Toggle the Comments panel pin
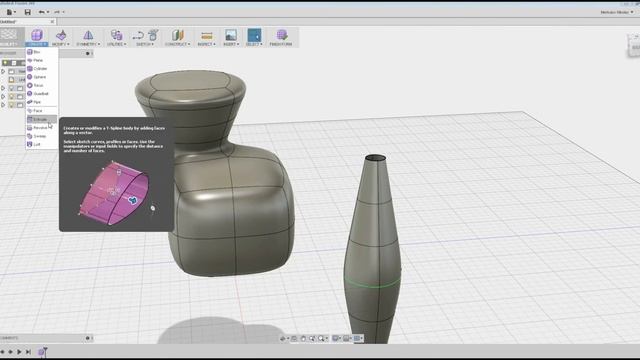Image resolution: width=640 pixels, height=360 pixels. click(x=88, y=338)
